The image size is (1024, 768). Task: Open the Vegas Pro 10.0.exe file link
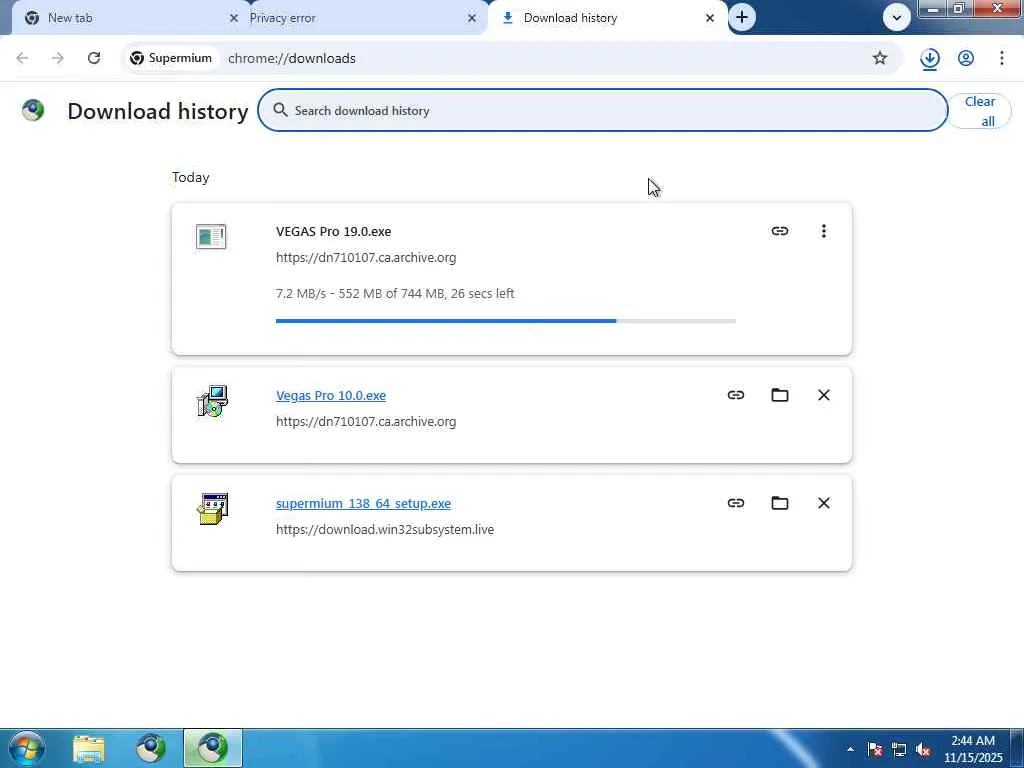pyautogui.click(x=330, y=396)
